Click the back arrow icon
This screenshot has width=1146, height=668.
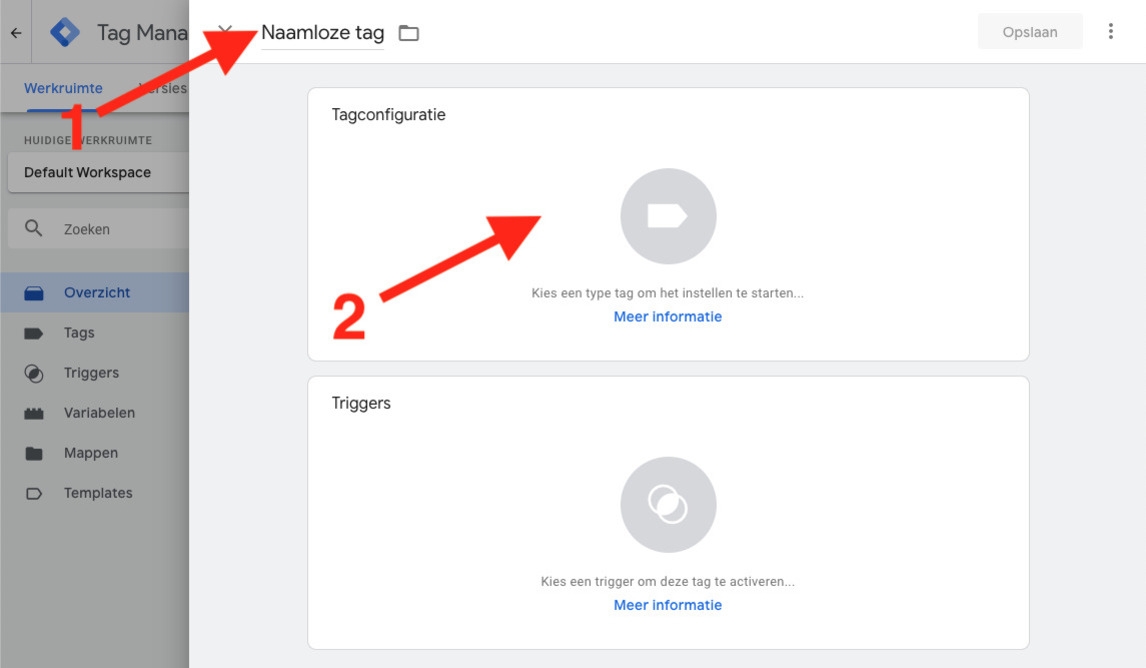coord(16,33)
